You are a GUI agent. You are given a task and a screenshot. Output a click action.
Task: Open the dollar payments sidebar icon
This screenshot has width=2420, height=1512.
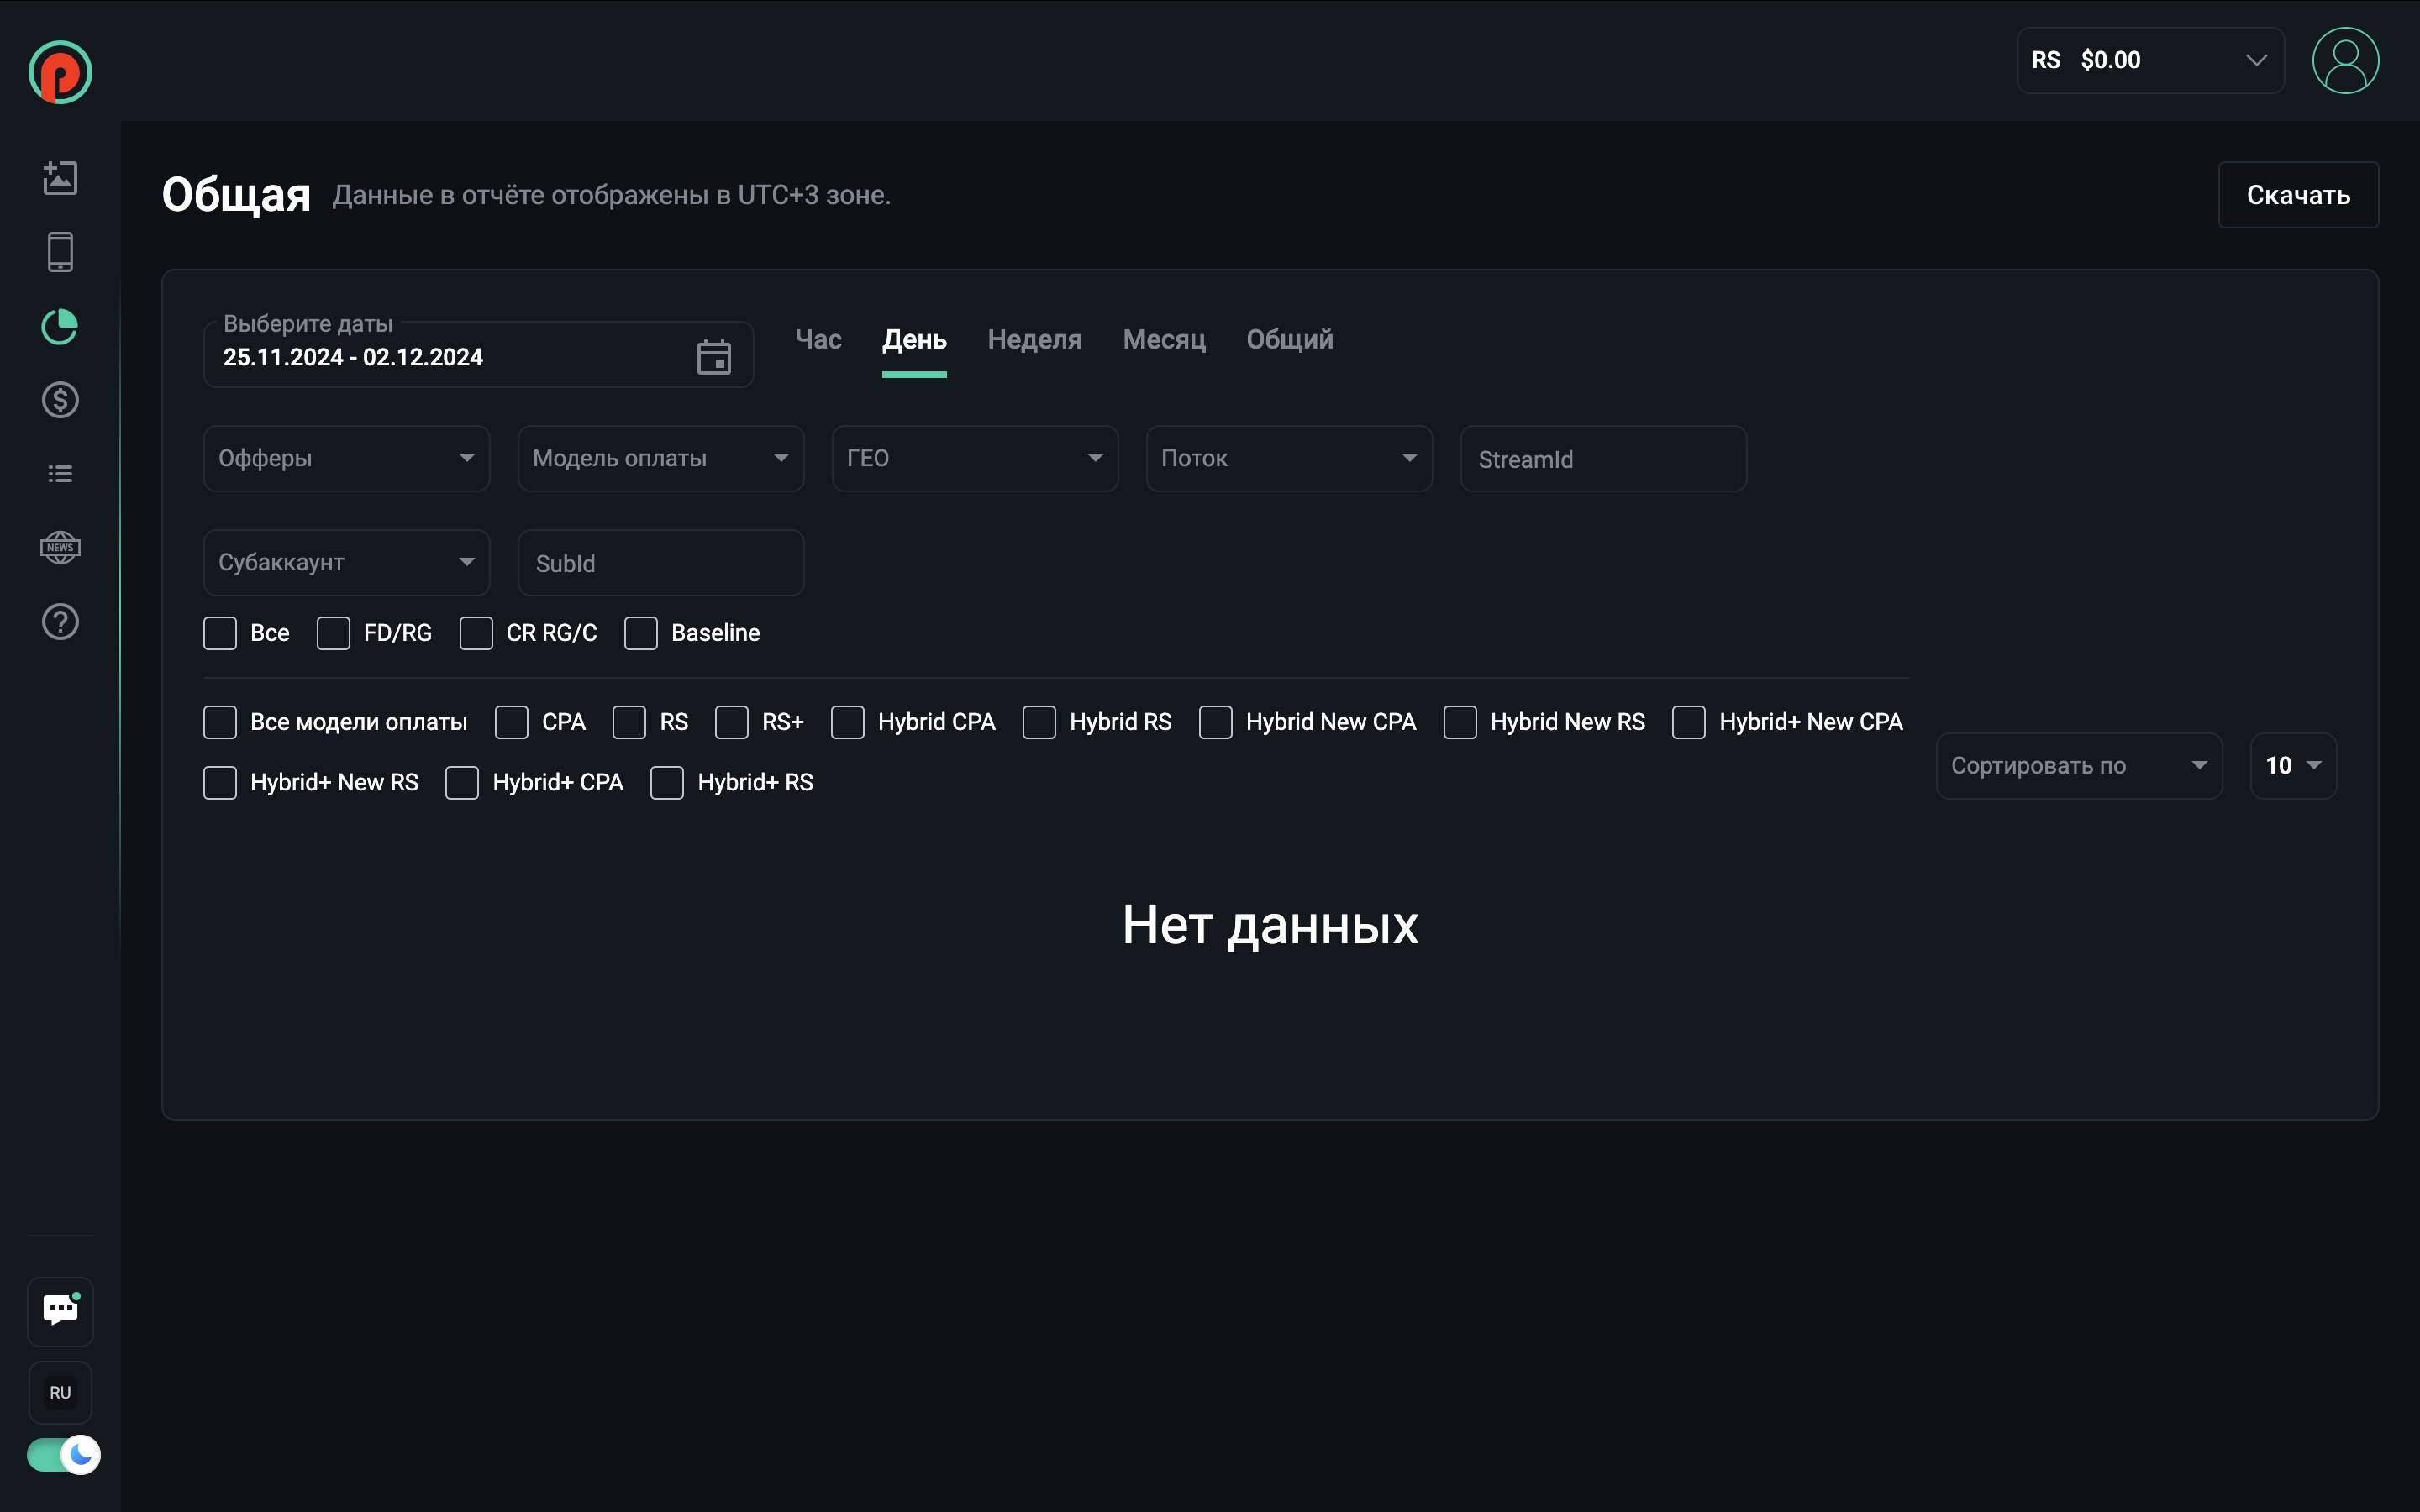[x=60, y=400]
